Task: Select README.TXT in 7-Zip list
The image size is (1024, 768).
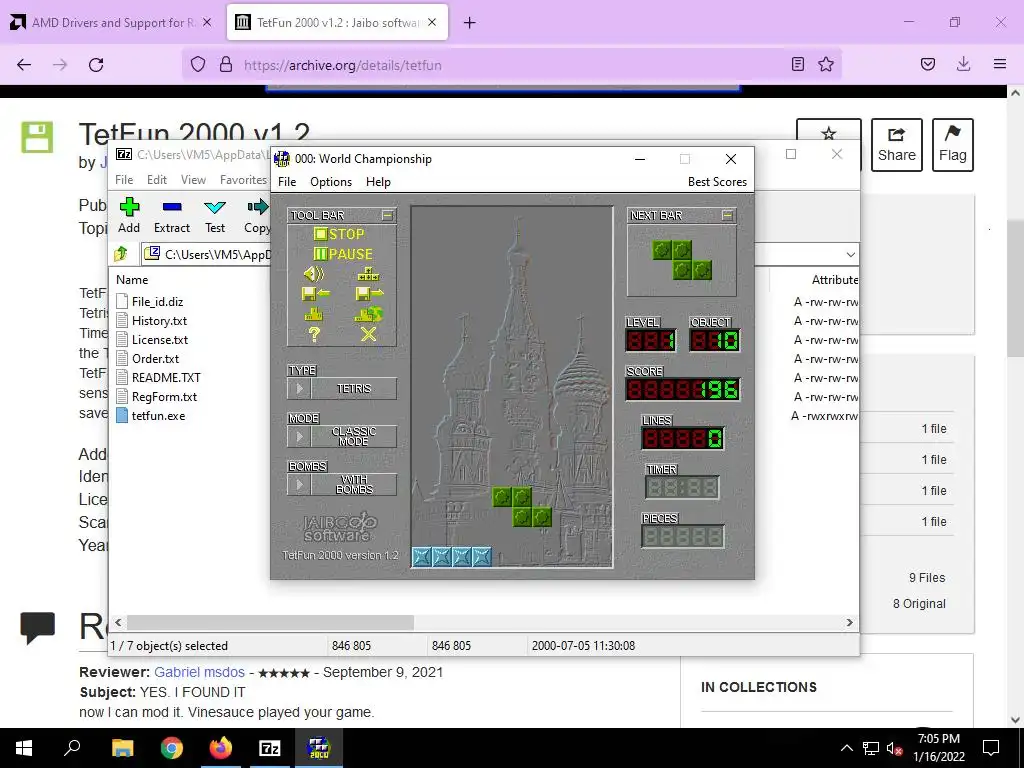Action: 166,377
